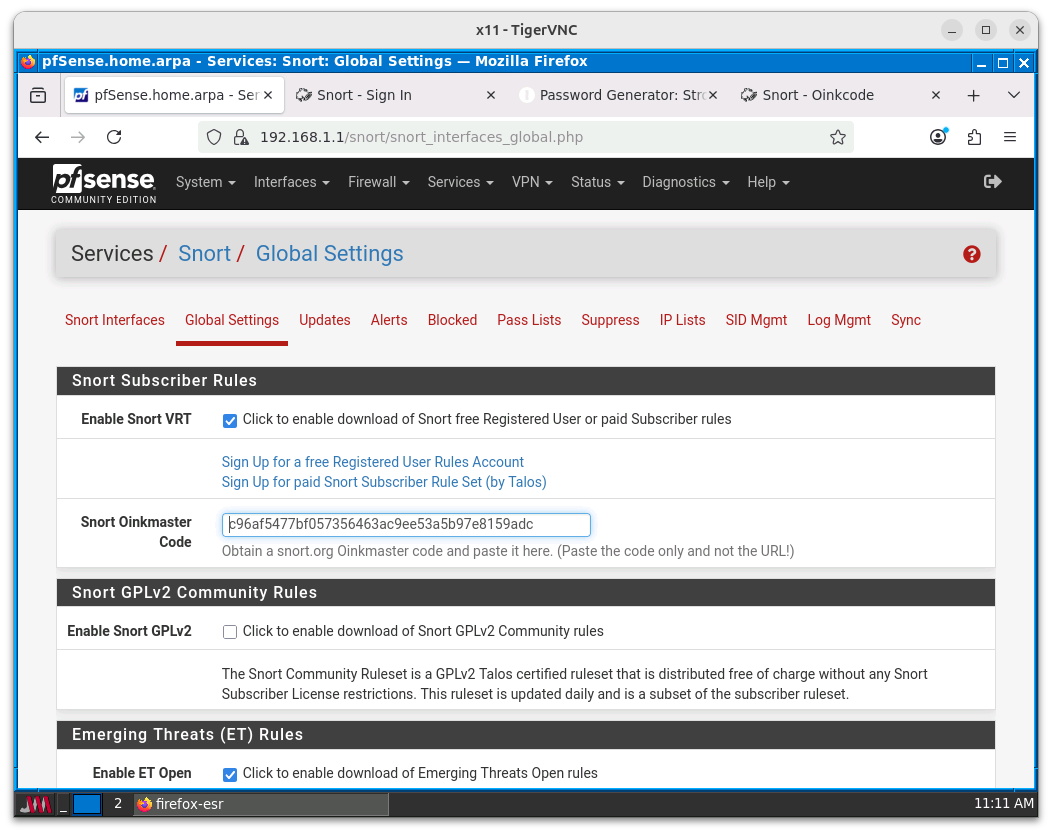1052x834 pixels.
Task: Open the extensions puzzle icon
Action: click(974, 138)
